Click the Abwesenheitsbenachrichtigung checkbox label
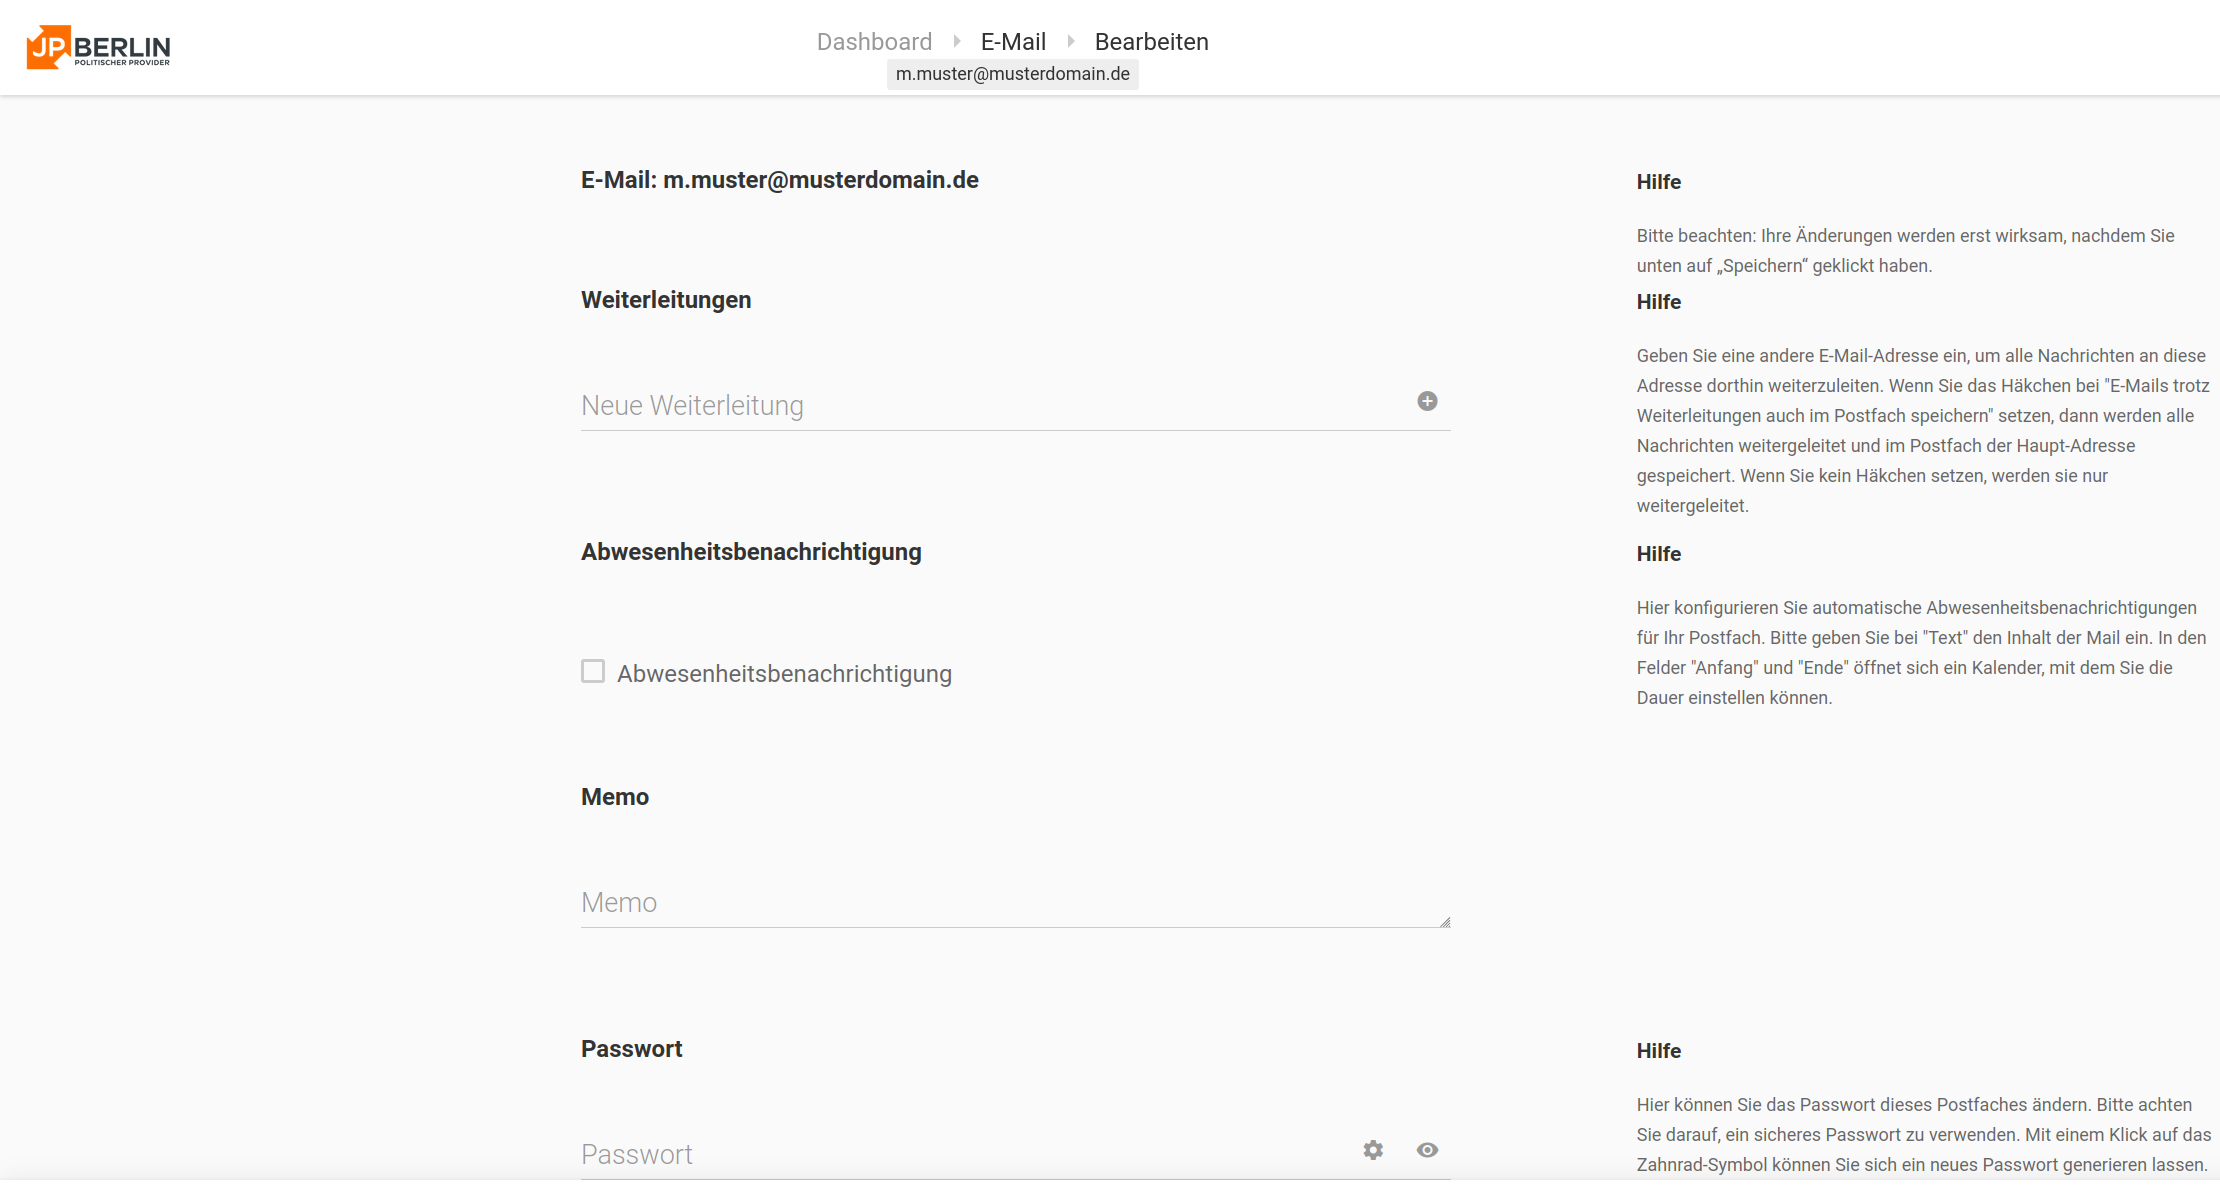This screenshot has width=2220, height=1185. pyautogui.click(x=784, y=674)
